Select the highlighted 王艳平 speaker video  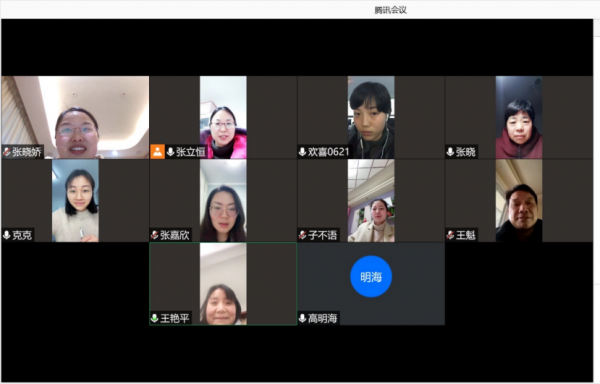point(223,284)
